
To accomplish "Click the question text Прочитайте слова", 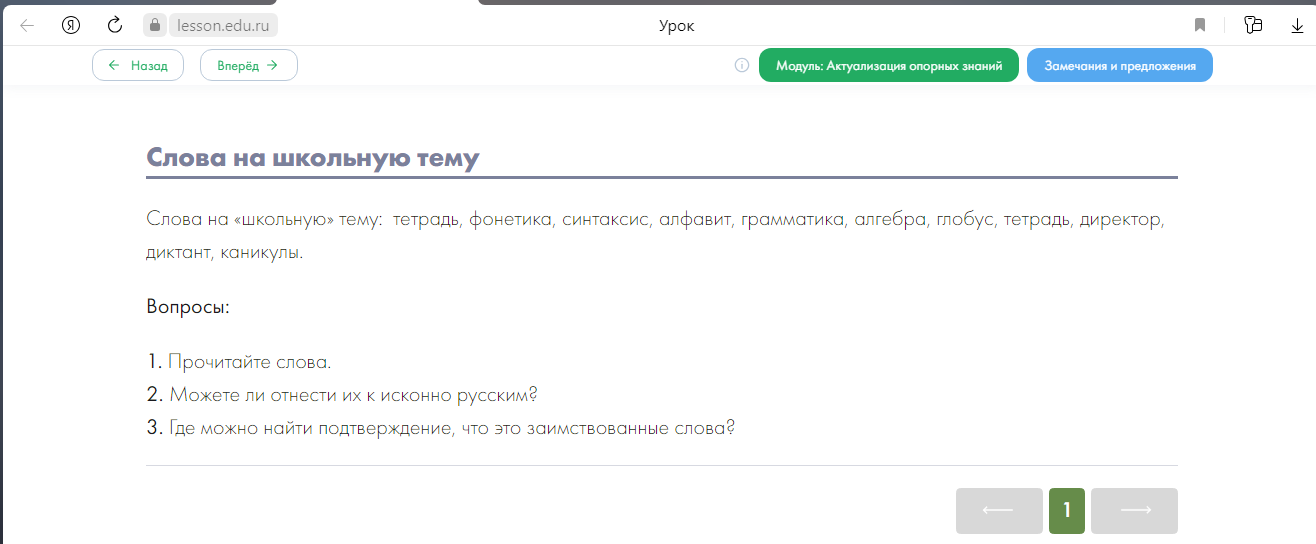I will [x=249, y=362].
